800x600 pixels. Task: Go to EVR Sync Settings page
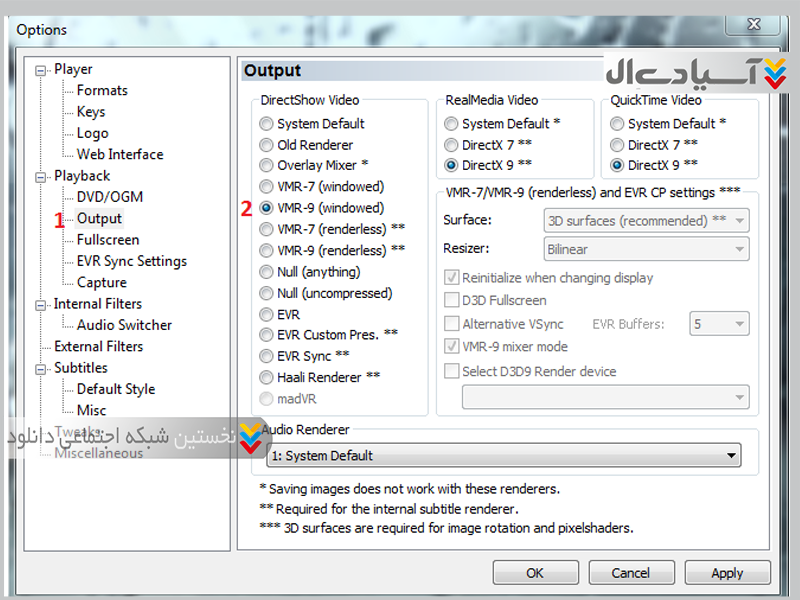pyautogui.click(x=131, y=261)
